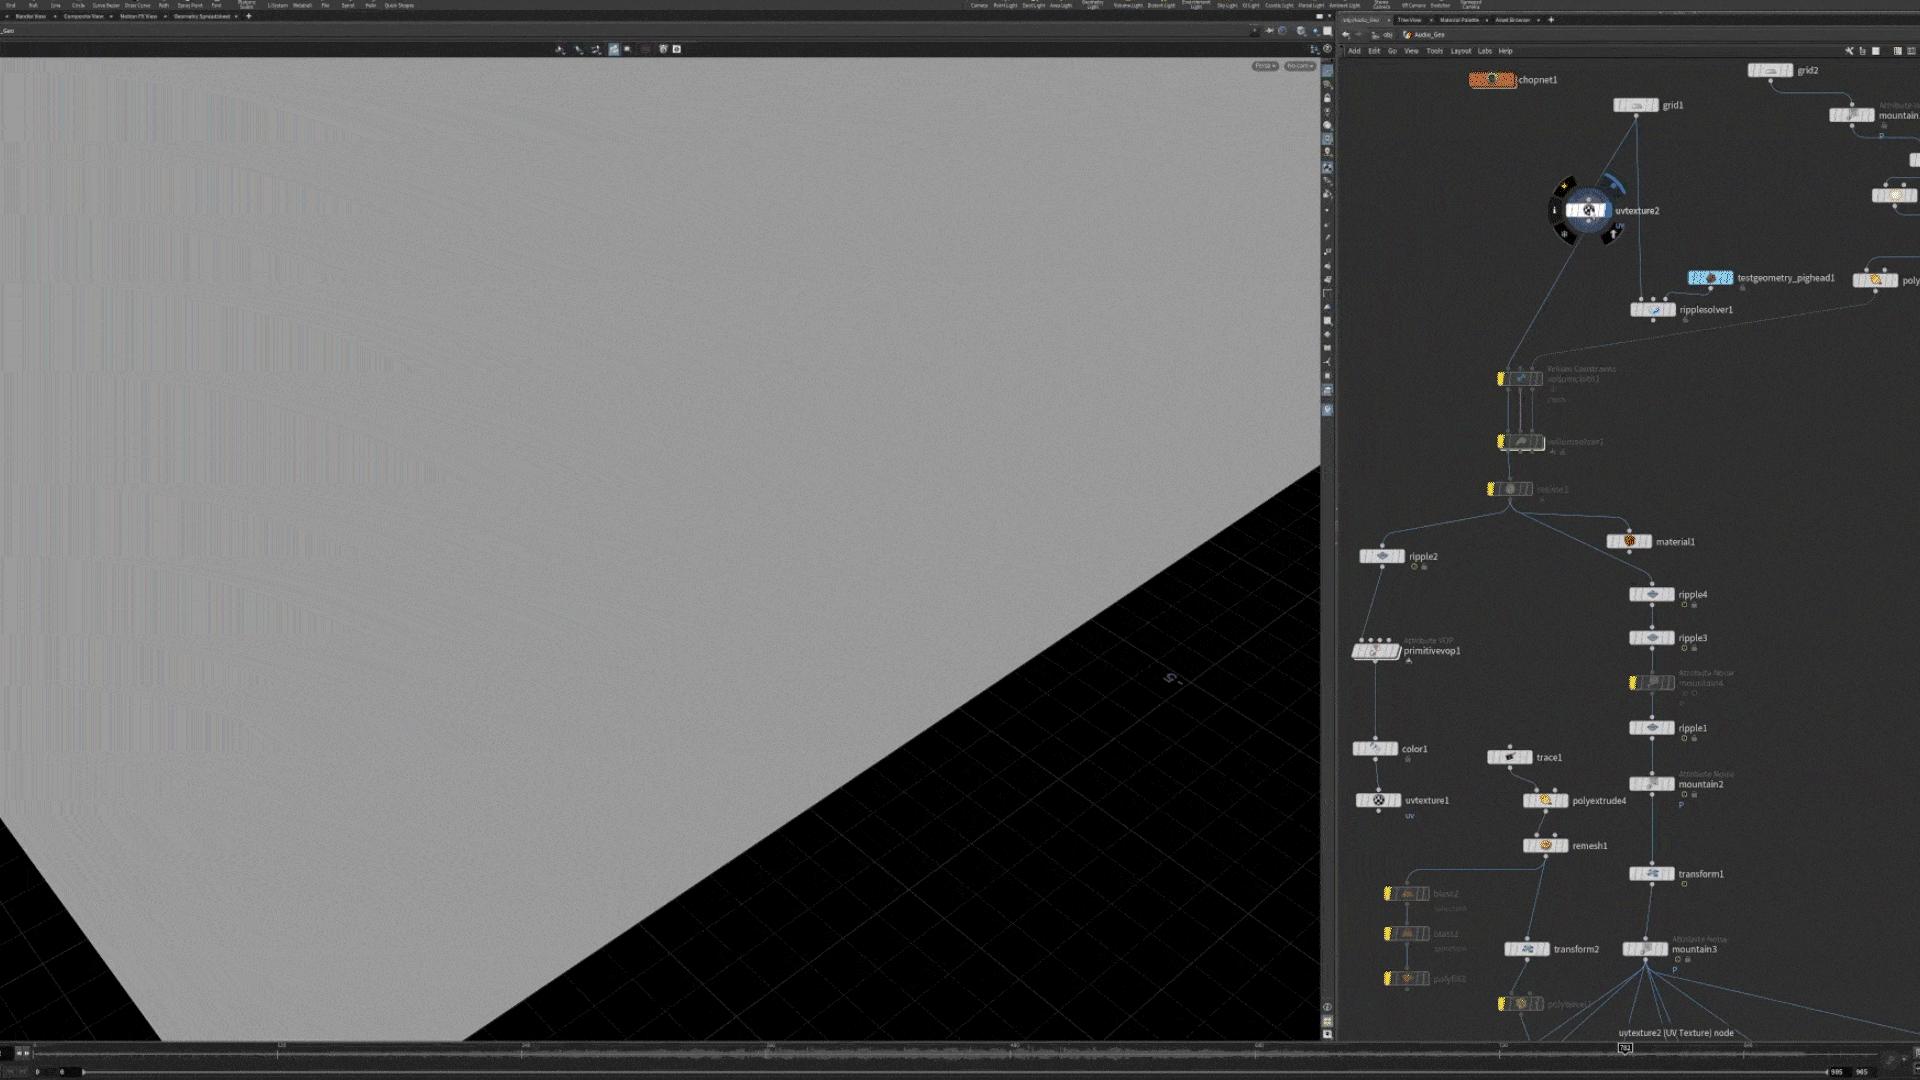Select the mountain3 node
Viewport: 1920px width, 1080px height.
(x=1645, y=949)
